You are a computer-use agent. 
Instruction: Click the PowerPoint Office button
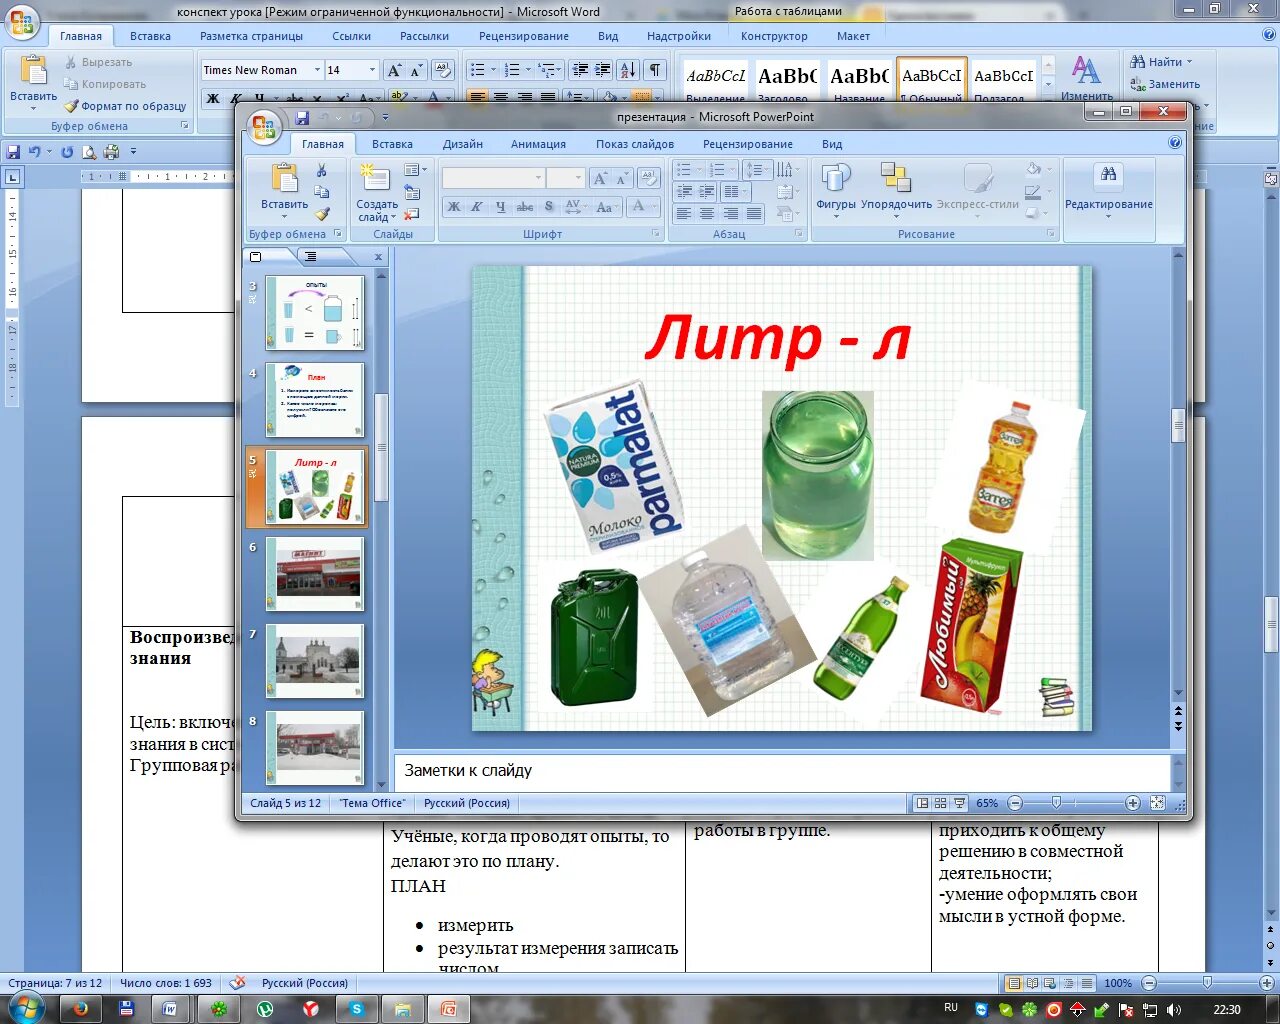264,126
